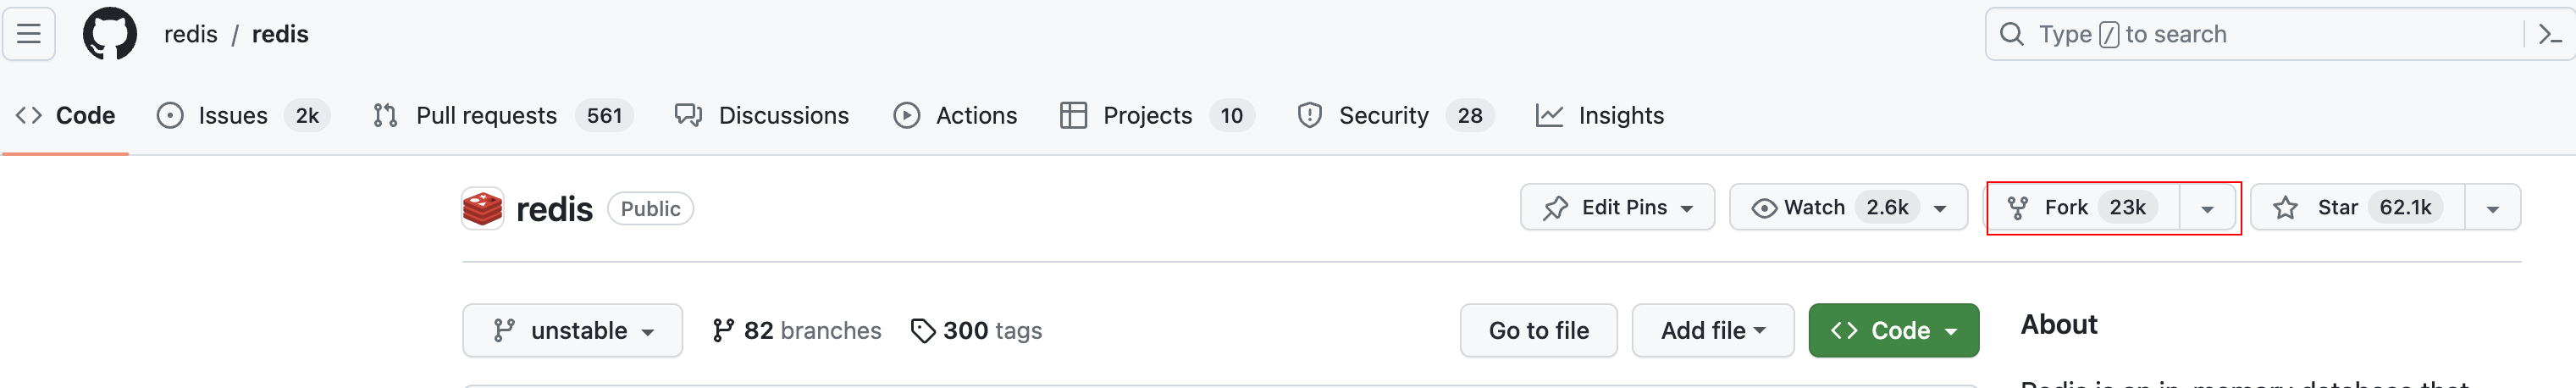Go to the GitHub homepage logo
This screenshot has height=388, width=2576.
pos(109,34)
